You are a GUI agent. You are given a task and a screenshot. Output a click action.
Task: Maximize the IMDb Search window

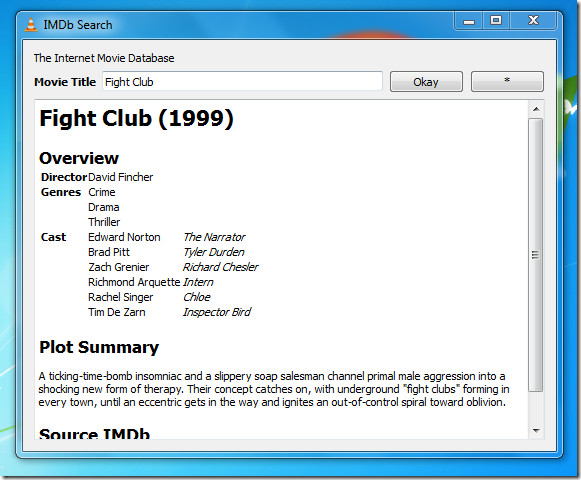[496, 21]
